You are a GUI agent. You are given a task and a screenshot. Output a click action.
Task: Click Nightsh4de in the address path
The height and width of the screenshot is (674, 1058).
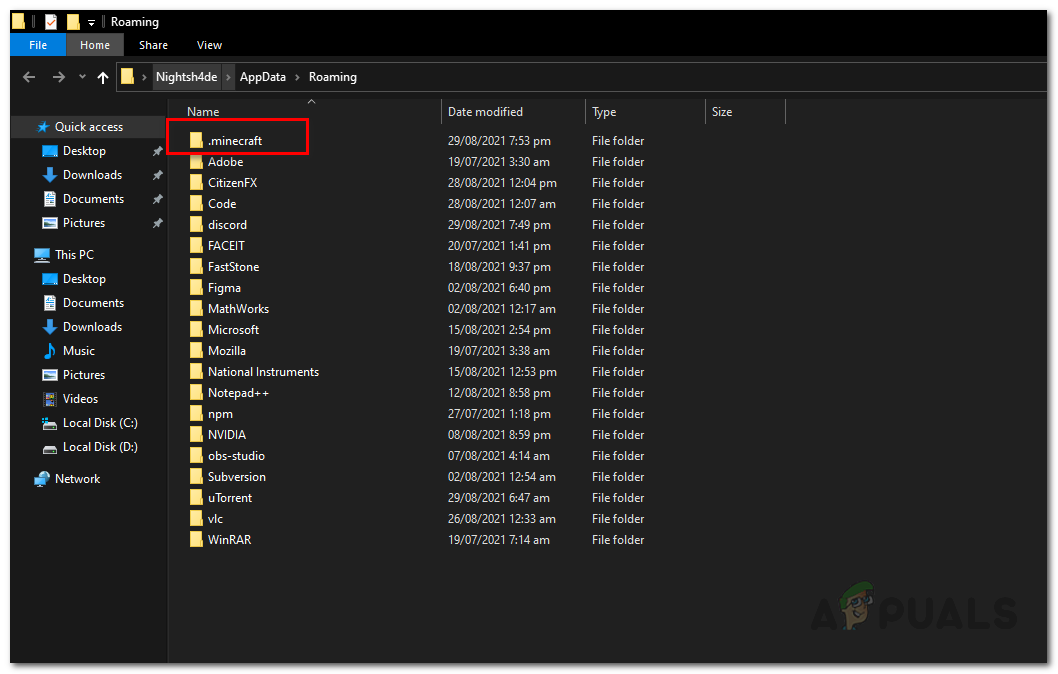coord(186,77)
